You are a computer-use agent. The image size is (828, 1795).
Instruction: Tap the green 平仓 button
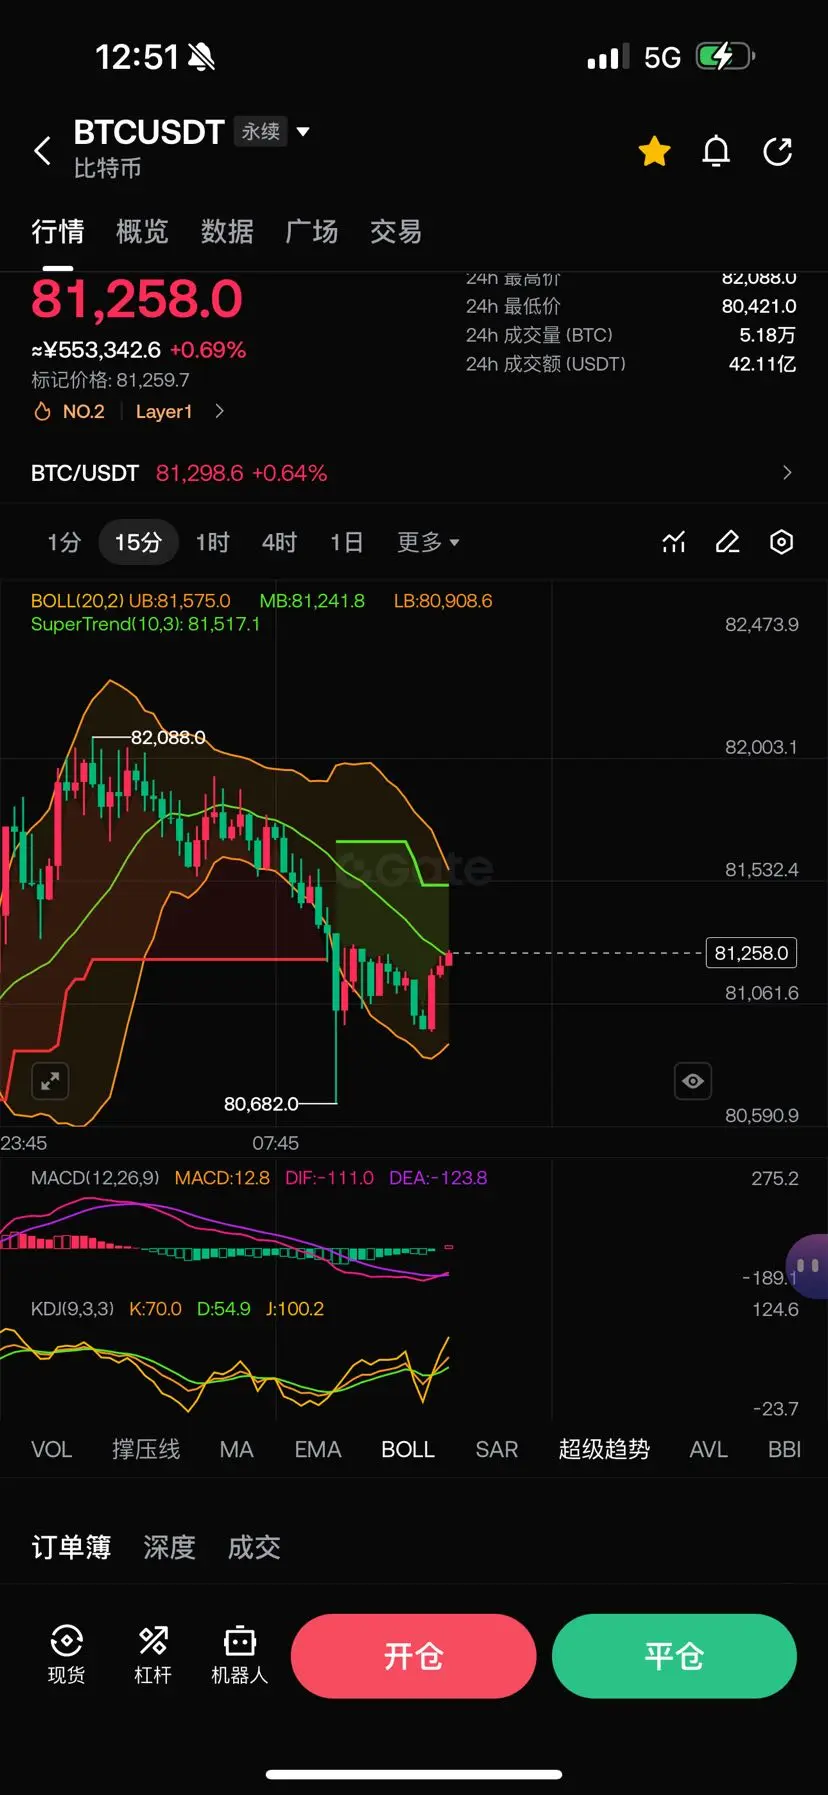click(x=674, y=1656)
